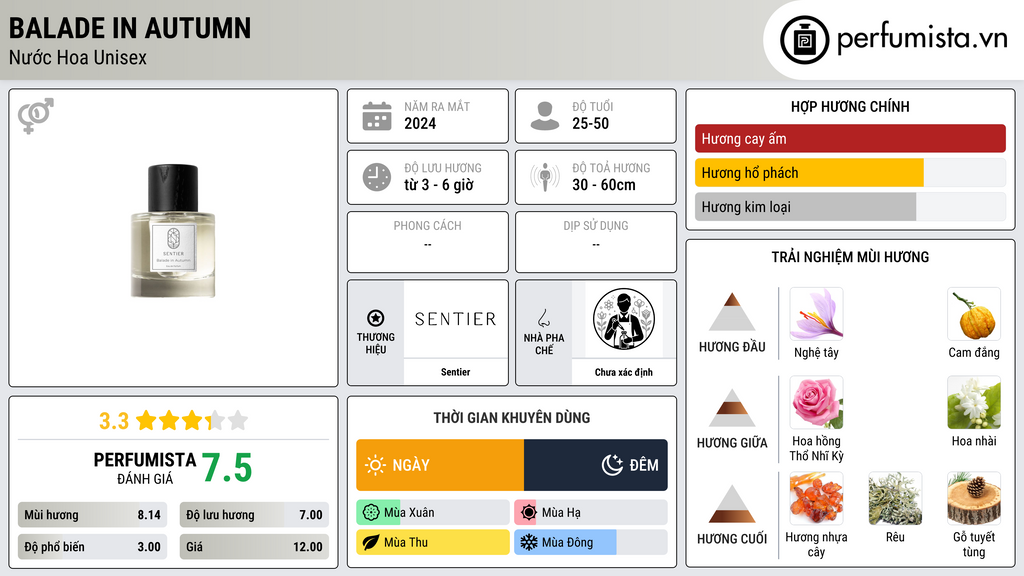Click the Hợp hương chính heading
1024x576 pixels.
tap(850, 106)
